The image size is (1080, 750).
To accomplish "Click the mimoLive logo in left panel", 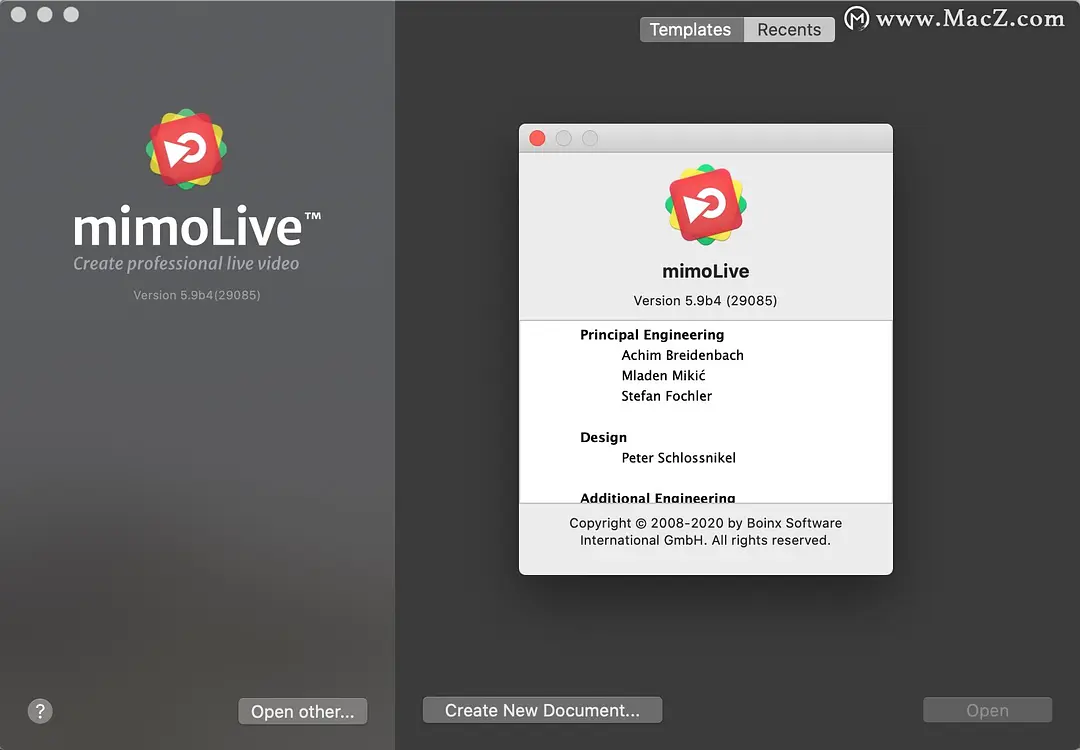I will 186,149.
